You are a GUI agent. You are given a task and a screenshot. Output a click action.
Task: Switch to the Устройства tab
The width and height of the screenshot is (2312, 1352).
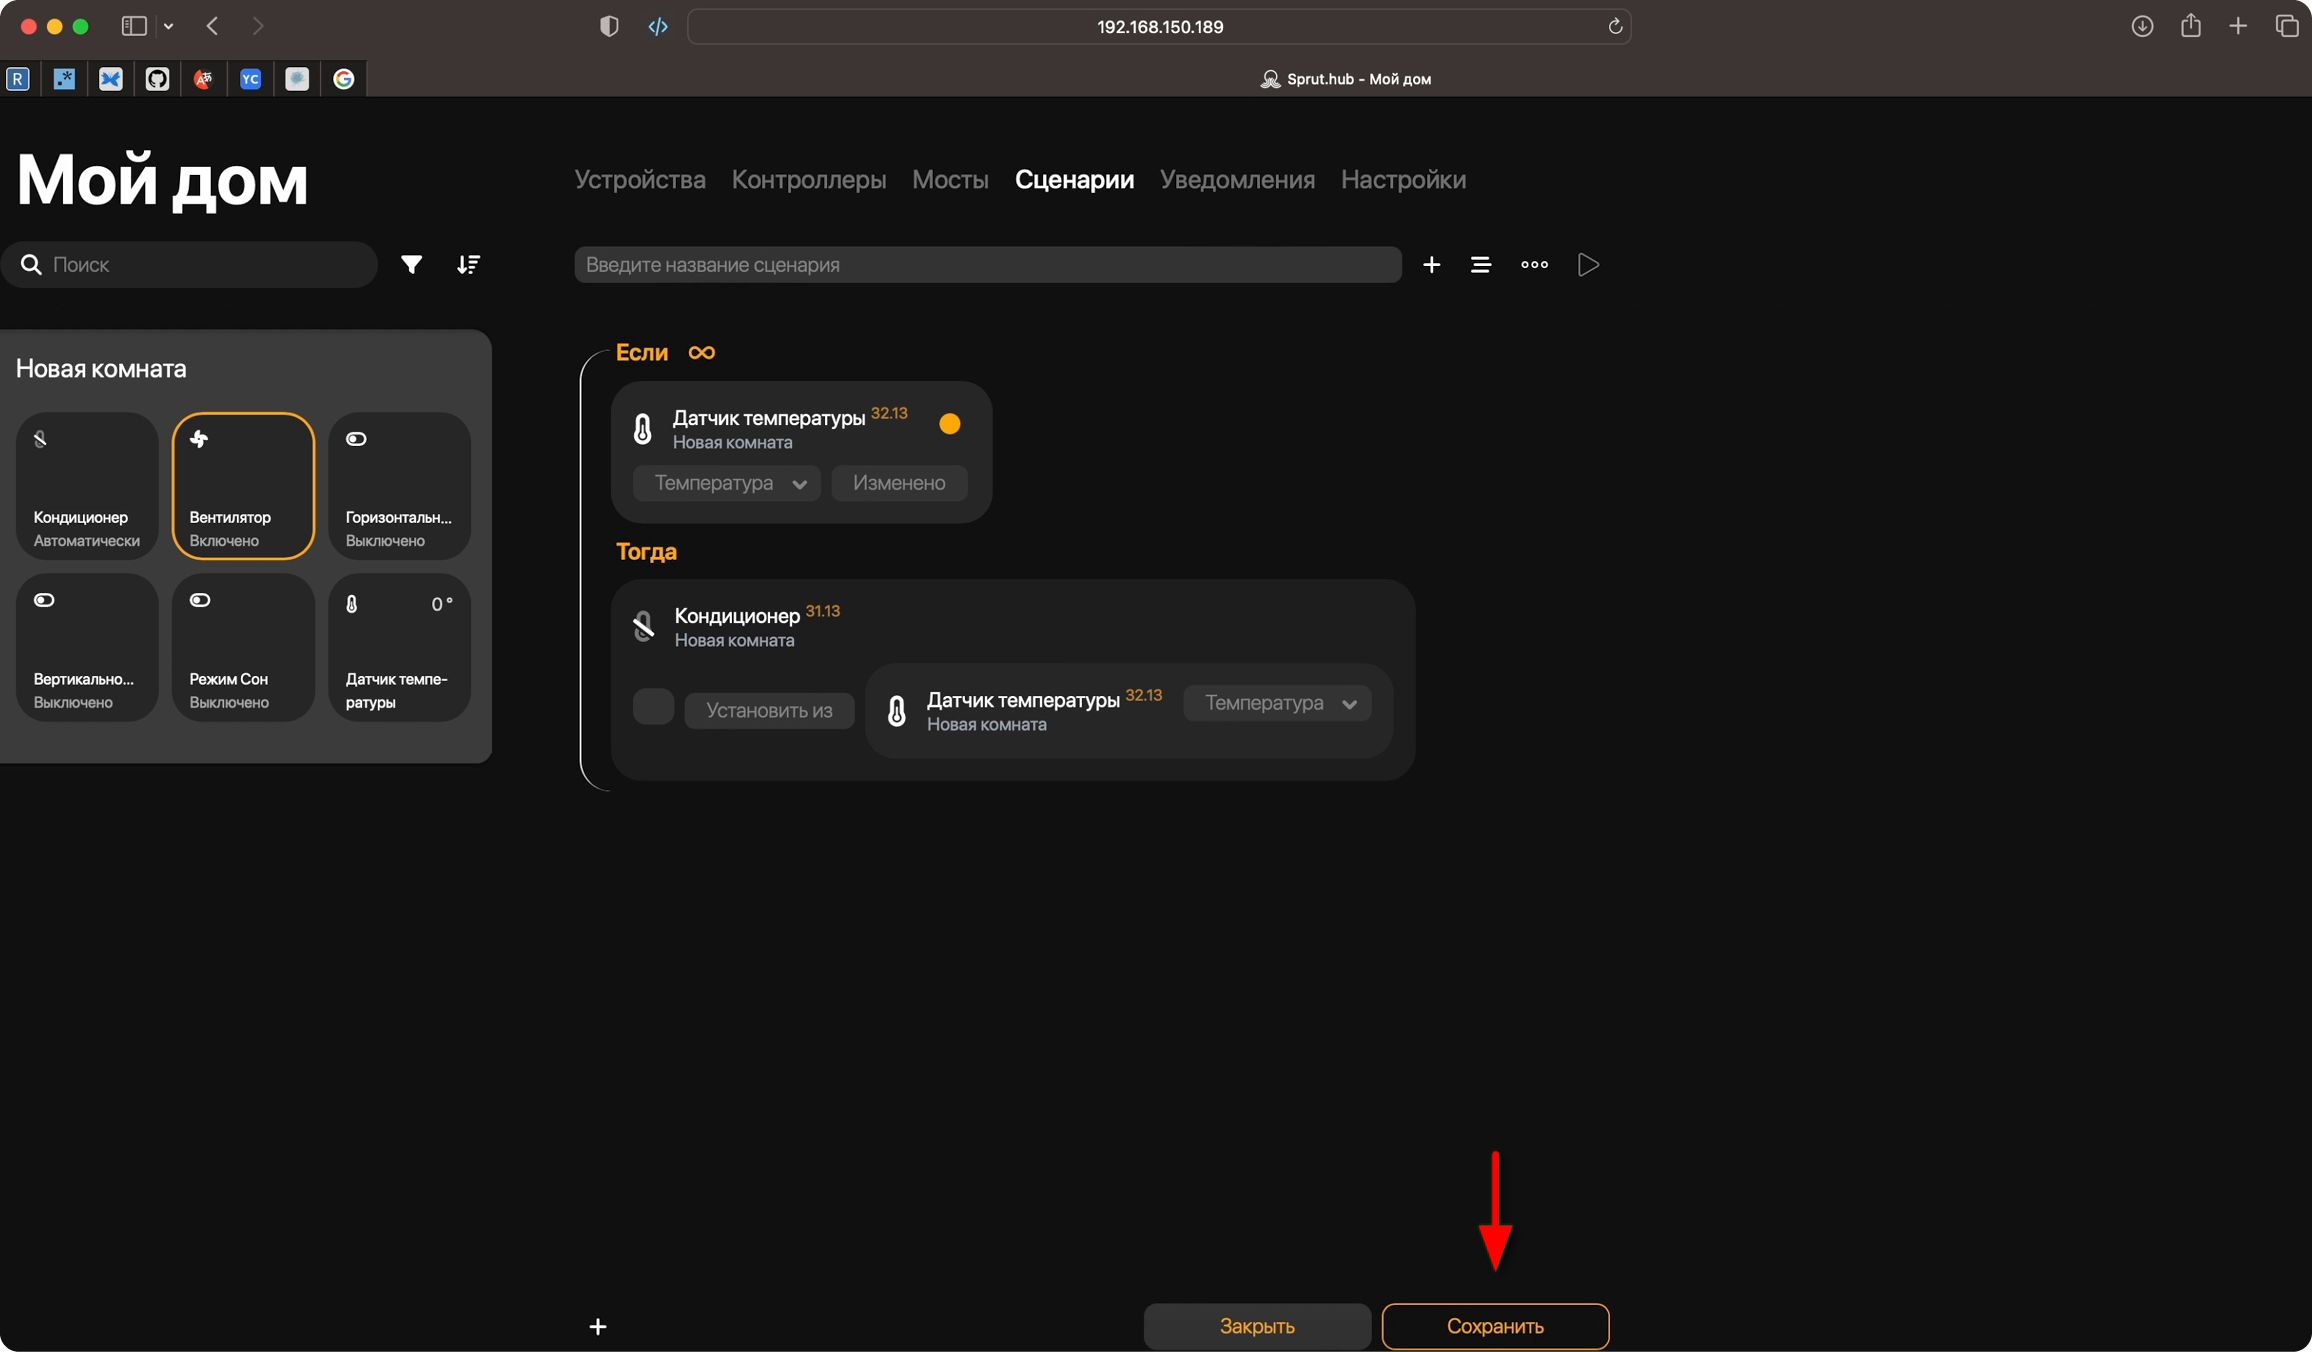coord(640,180)
